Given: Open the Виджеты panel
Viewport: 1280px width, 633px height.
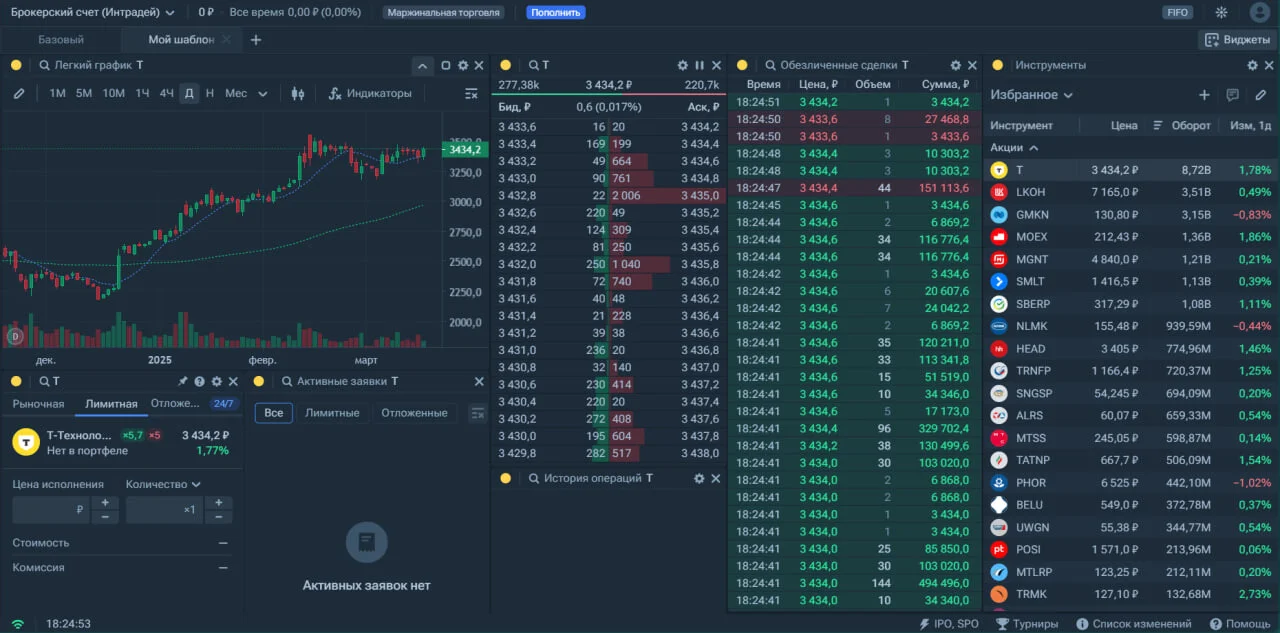Looking at the screenshot, I should point(1236,40).
